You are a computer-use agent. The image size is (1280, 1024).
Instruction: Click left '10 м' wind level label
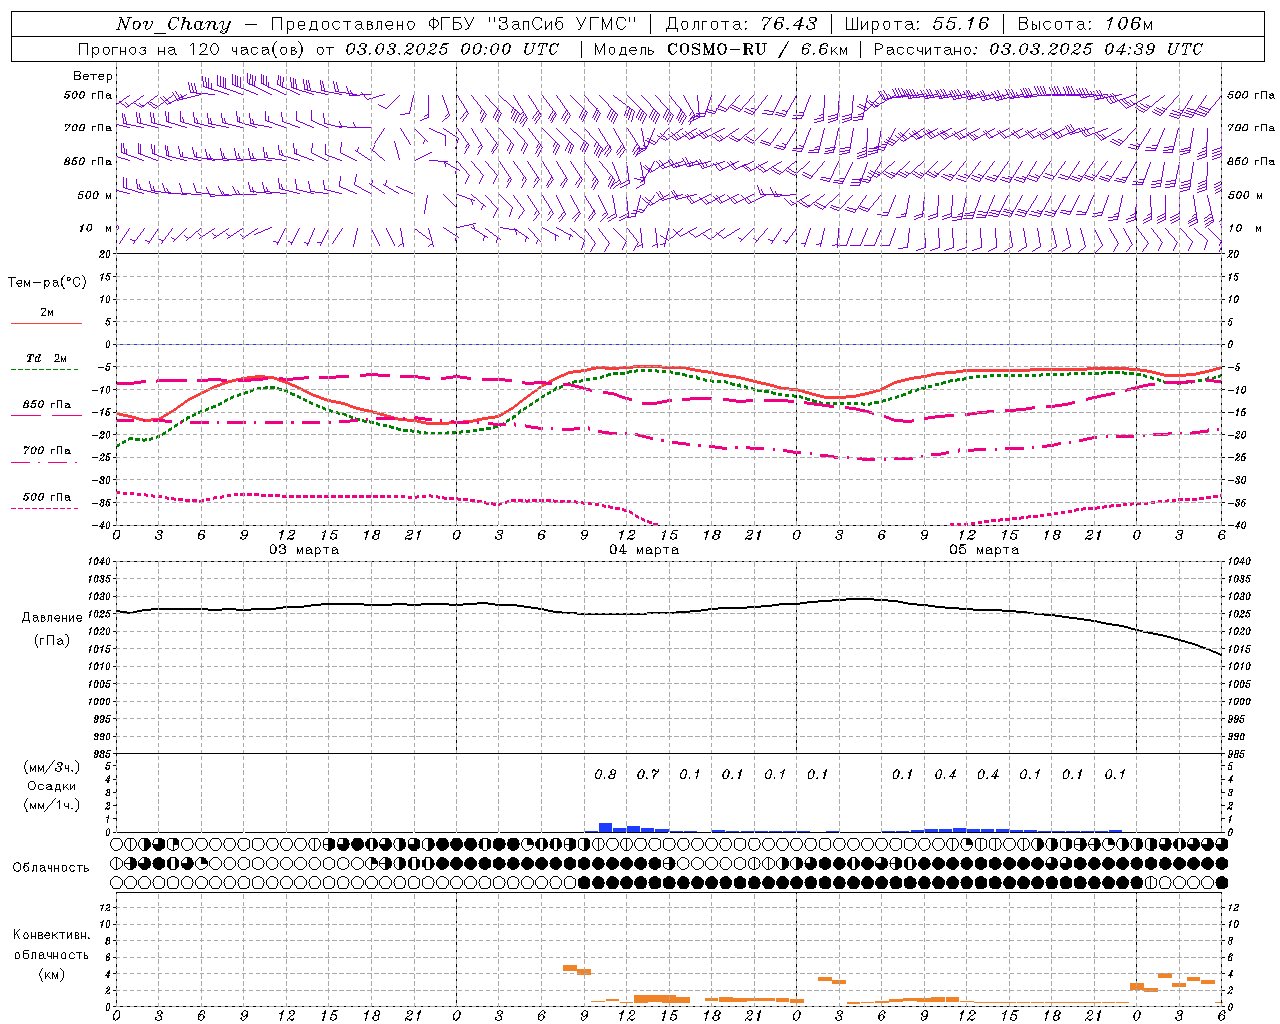(95, 228)
